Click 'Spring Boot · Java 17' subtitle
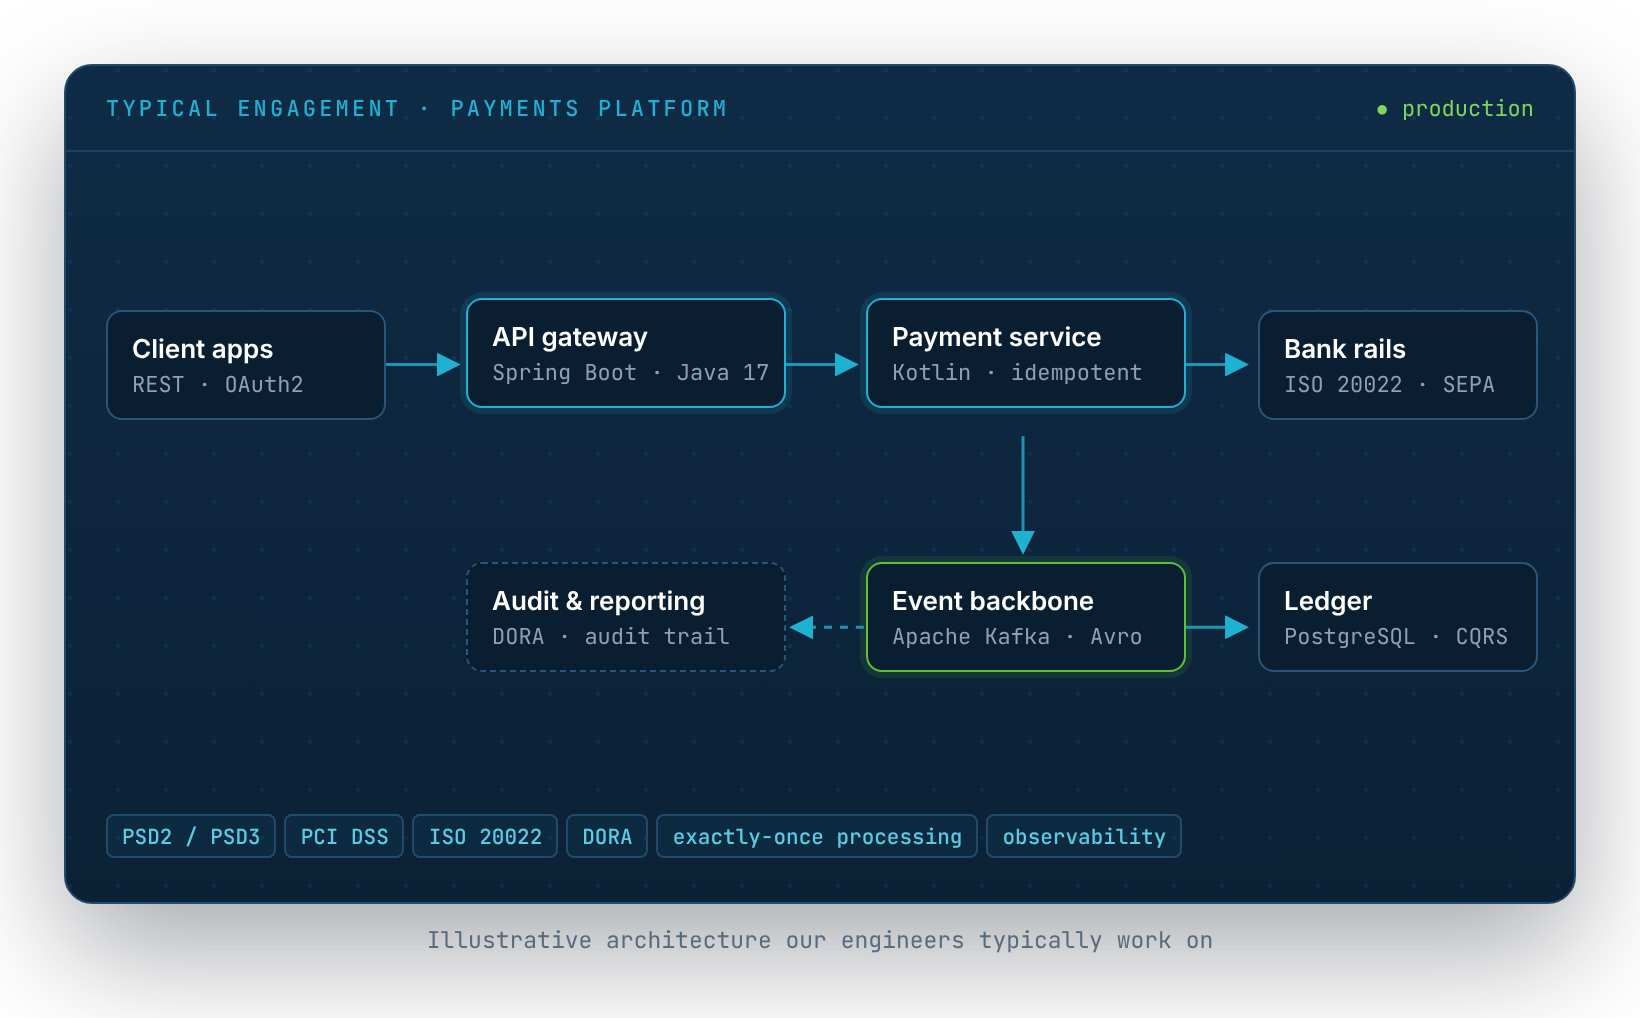The width and height of the screenshot is (1640, 1018). pos(631,373)
